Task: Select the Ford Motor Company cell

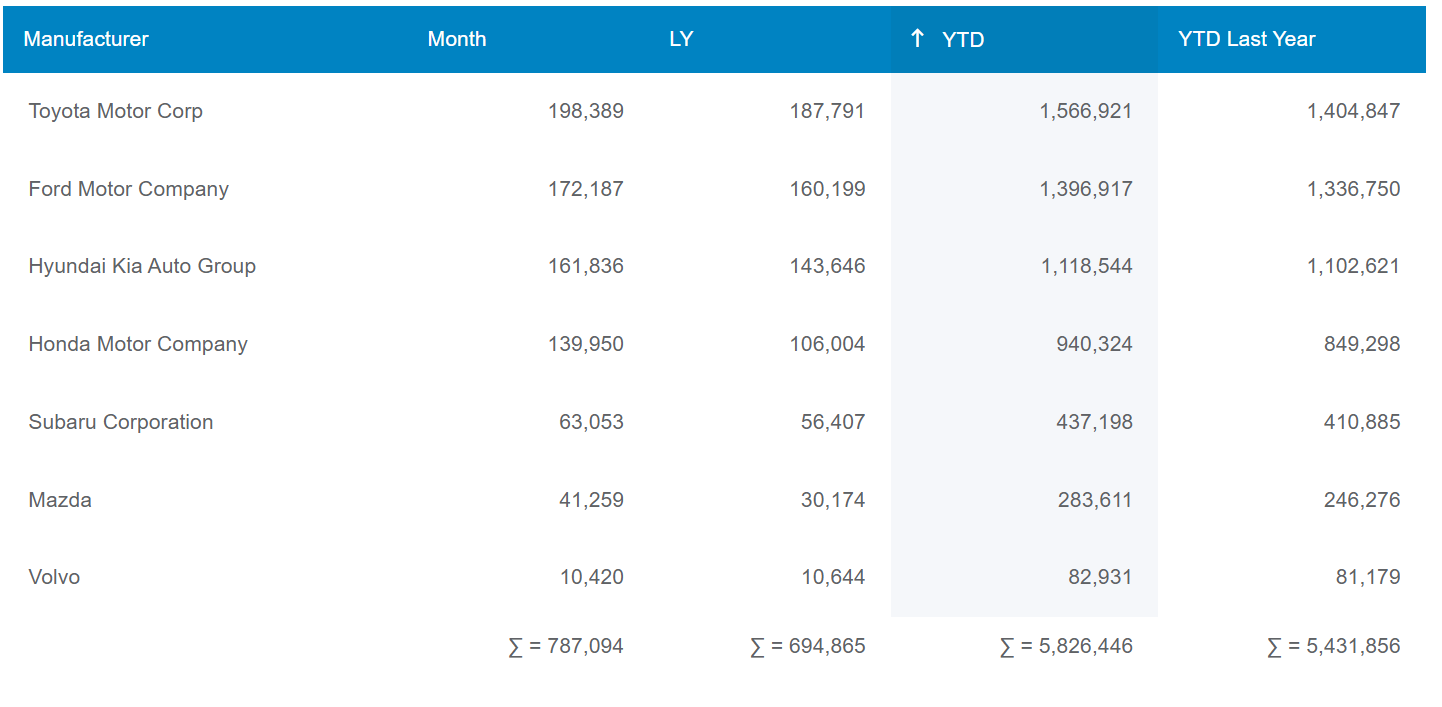Action: pos(129,189)
